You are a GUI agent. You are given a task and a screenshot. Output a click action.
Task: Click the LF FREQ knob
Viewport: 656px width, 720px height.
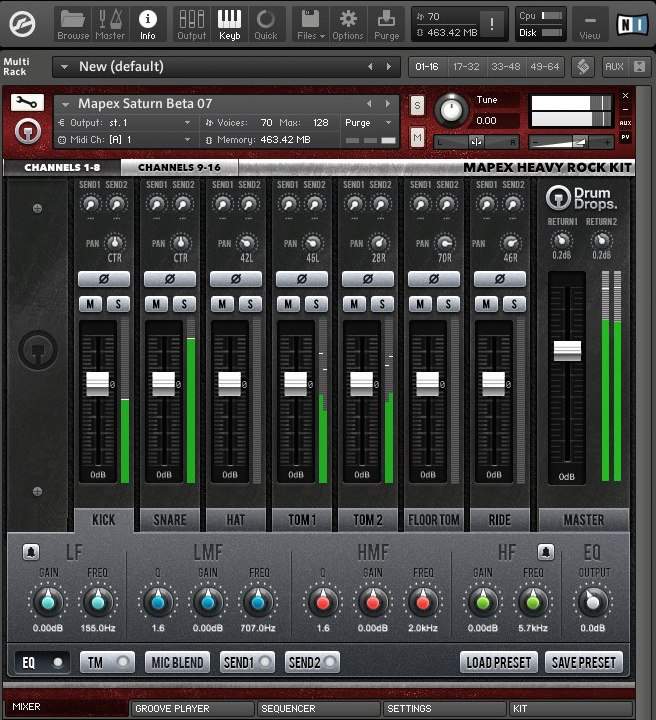click(x=96, y=601)
